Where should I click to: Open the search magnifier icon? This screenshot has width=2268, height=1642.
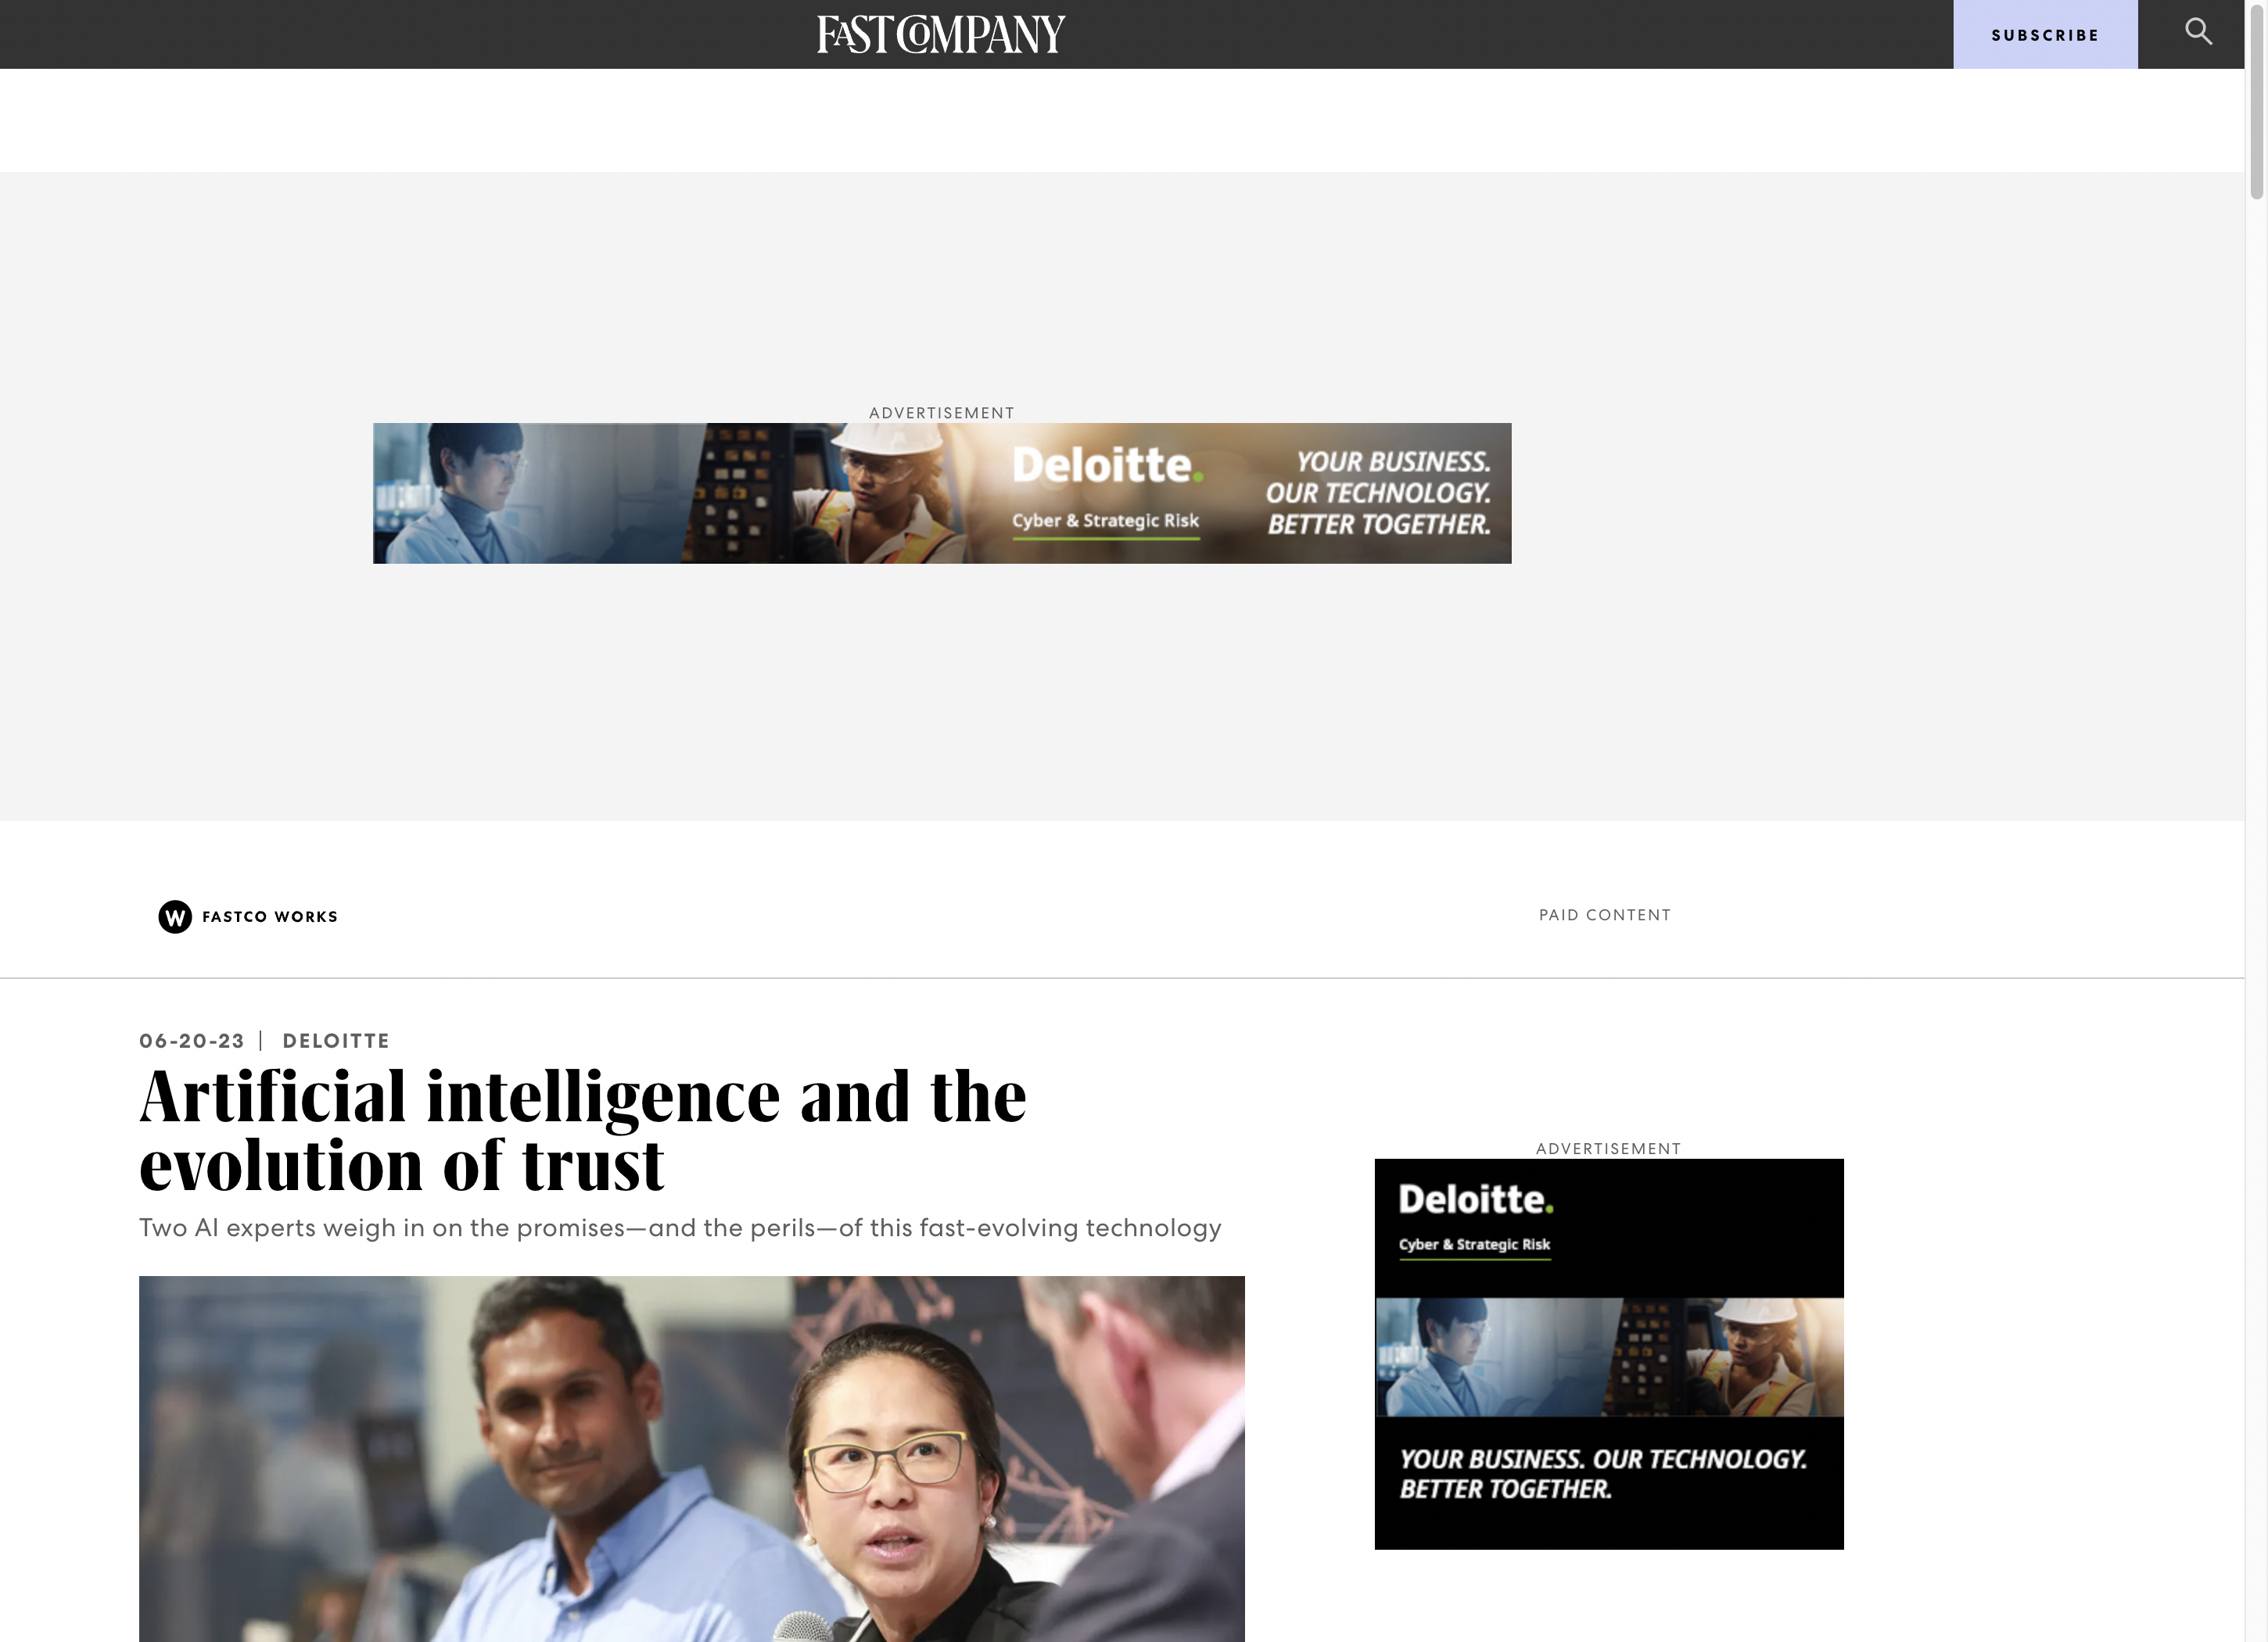click(x=2198, y=32)
